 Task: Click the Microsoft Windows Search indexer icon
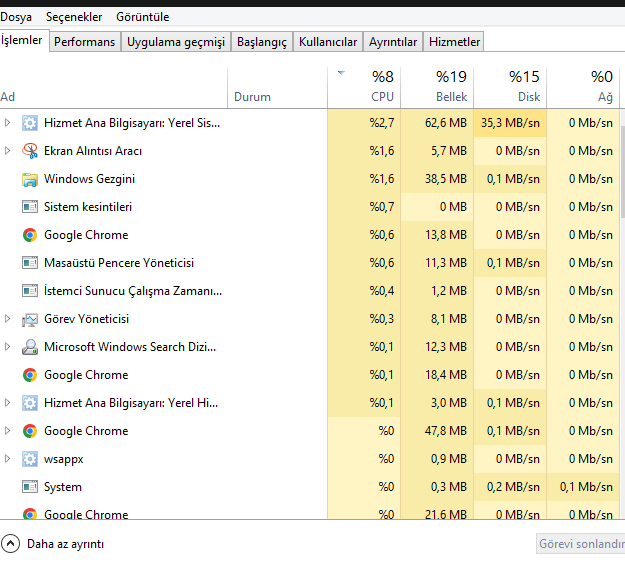click(x=30, y=347)
